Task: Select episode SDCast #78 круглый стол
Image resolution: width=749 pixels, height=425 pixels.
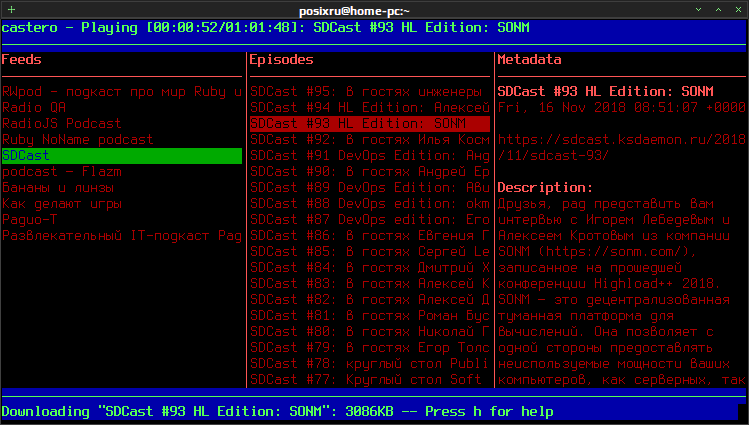Action: (x=370, y=363)
